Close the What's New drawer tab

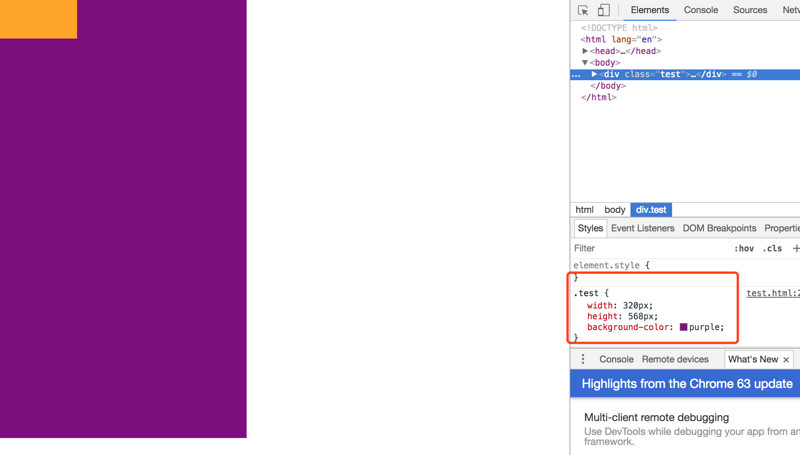[786, 360]
